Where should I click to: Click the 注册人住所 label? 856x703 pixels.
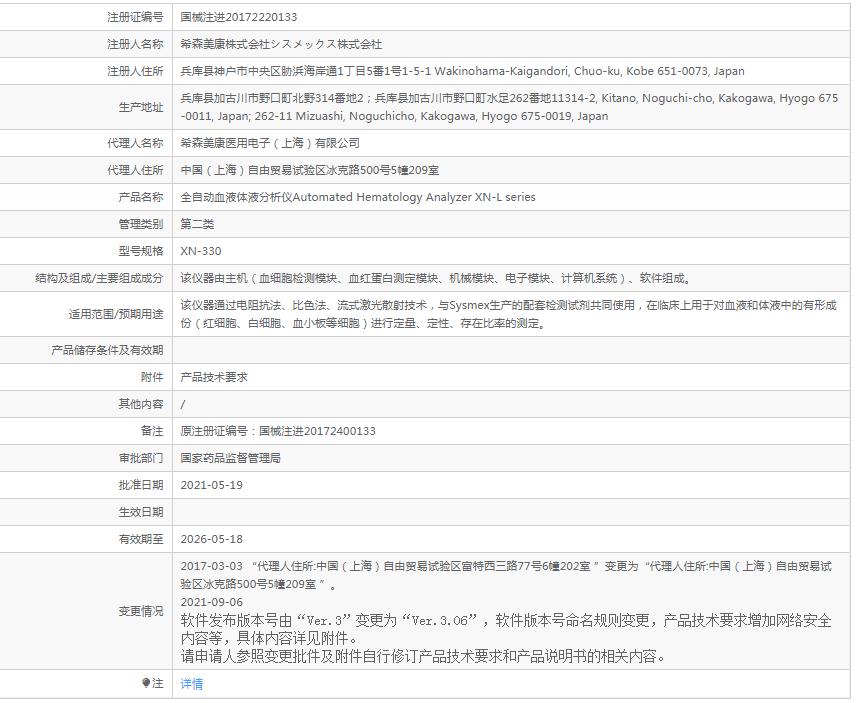tap(135, 71)
